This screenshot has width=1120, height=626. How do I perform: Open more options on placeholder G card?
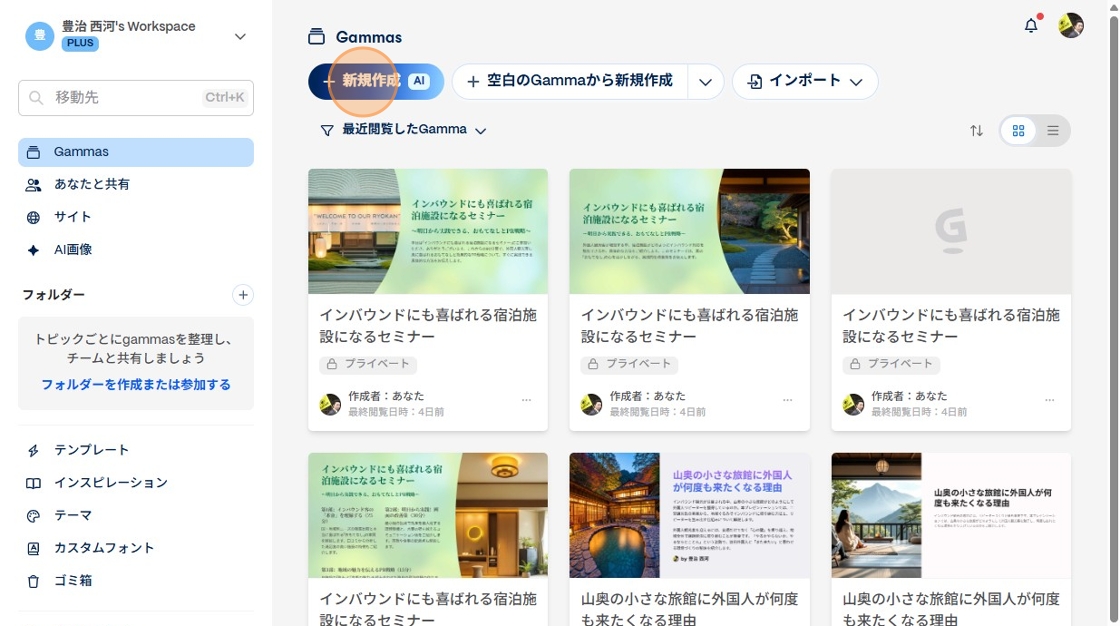click(x=1049, y=400)
